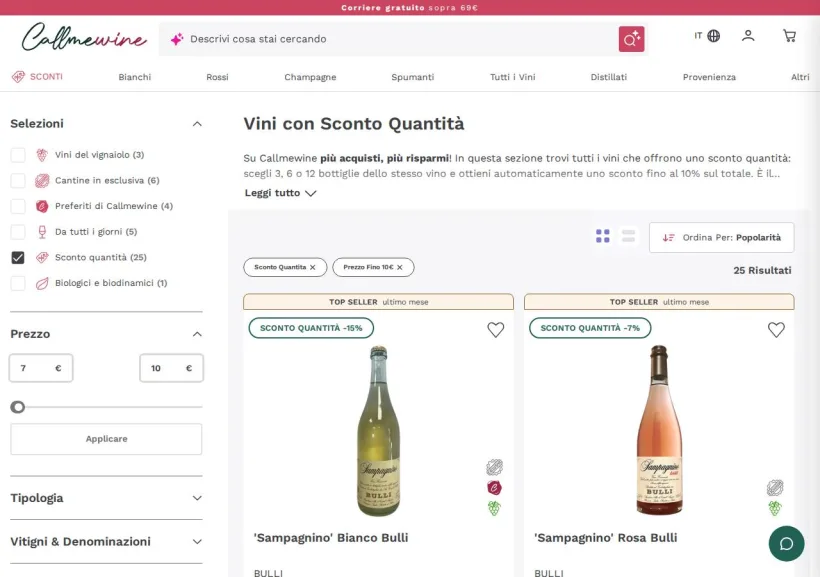Open the Distillati menu
The width and height of the screenshot is (820, 577).
click(x=609, y=77)
